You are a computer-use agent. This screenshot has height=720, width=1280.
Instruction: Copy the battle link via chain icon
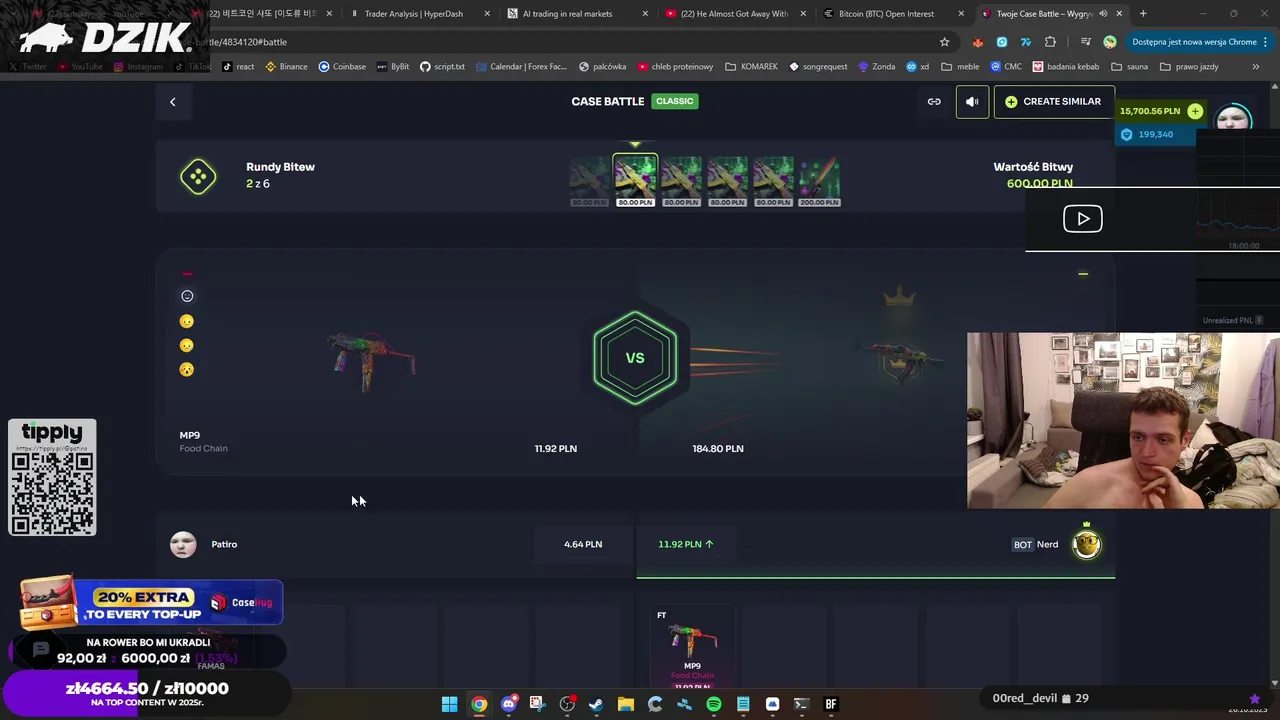coord(934,101)
